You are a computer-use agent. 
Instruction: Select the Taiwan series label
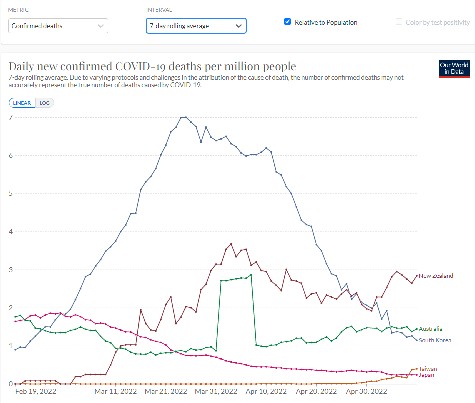[428, 369]
